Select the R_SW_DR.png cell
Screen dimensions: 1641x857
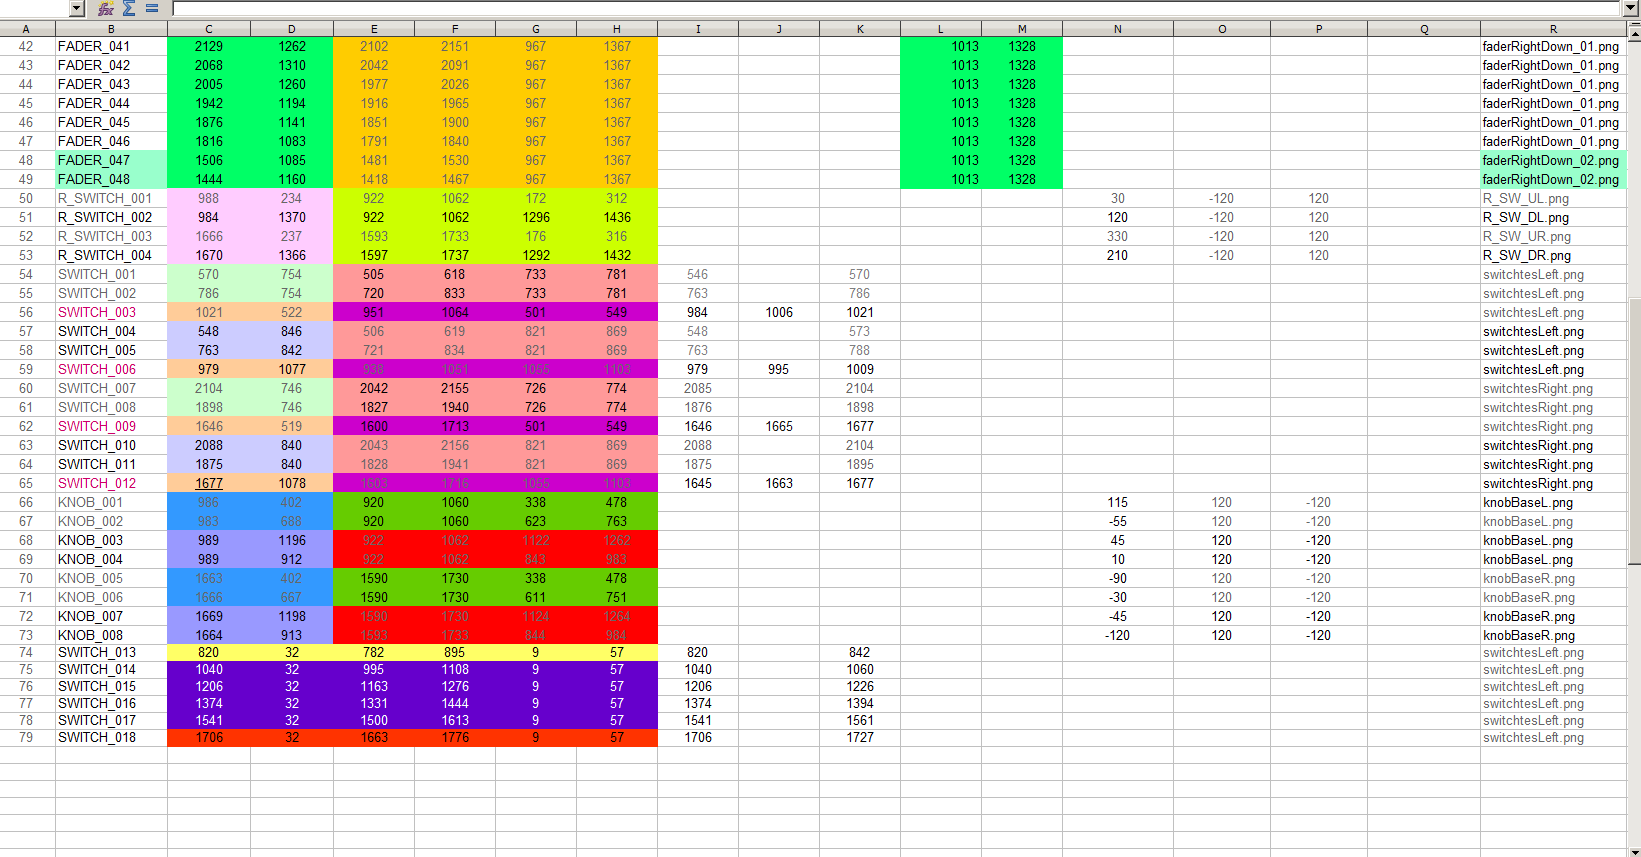pos(1552,255)
